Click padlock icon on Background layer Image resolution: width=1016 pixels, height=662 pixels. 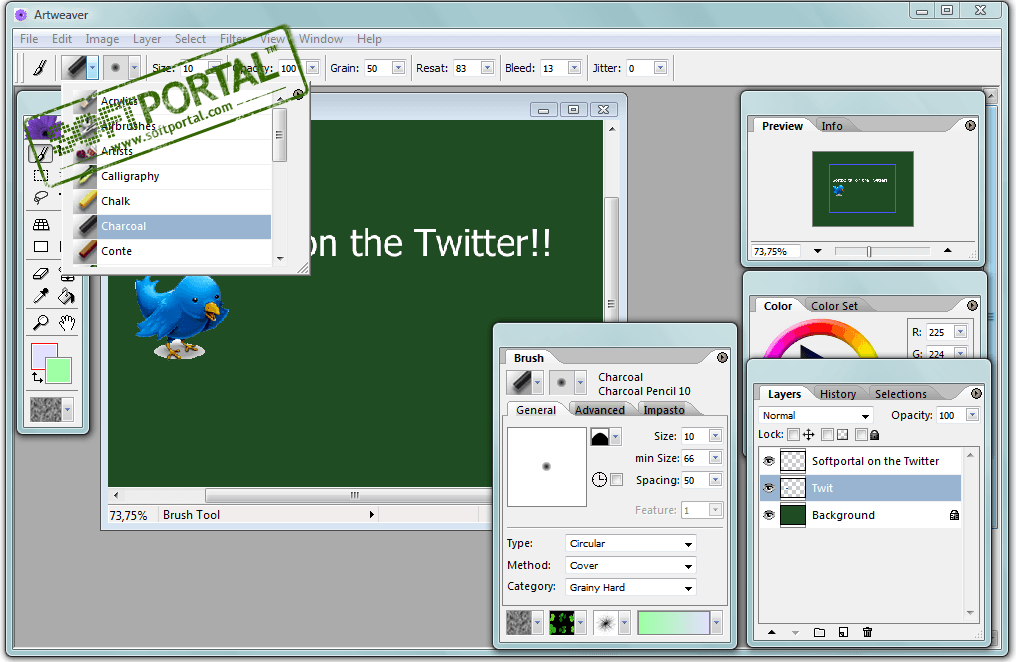(x=954, y=516)
